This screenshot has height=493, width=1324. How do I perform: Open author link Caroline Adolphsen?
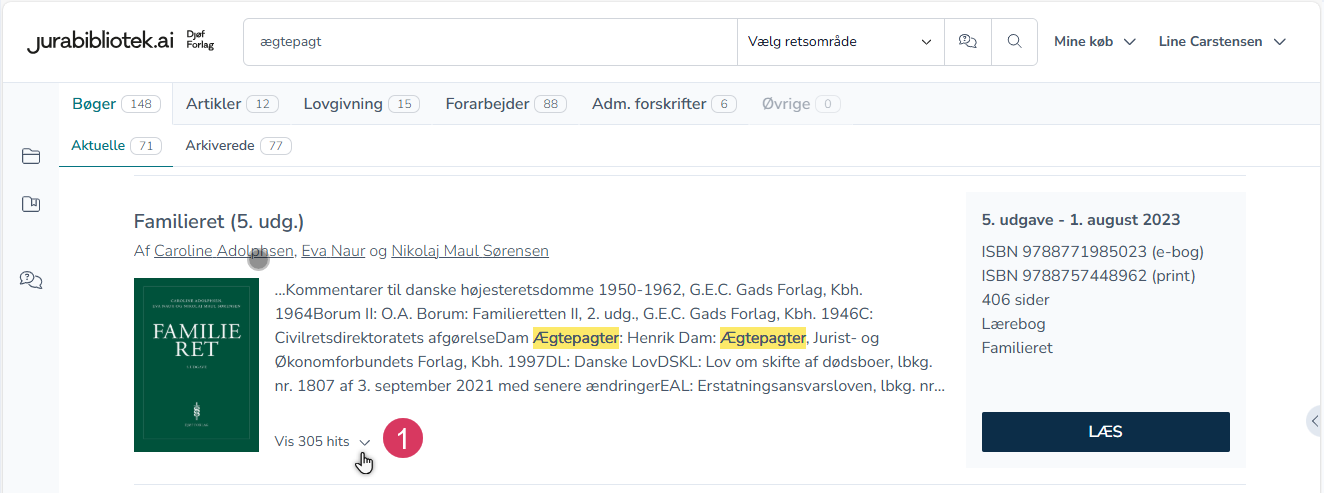tap(223, 251)
